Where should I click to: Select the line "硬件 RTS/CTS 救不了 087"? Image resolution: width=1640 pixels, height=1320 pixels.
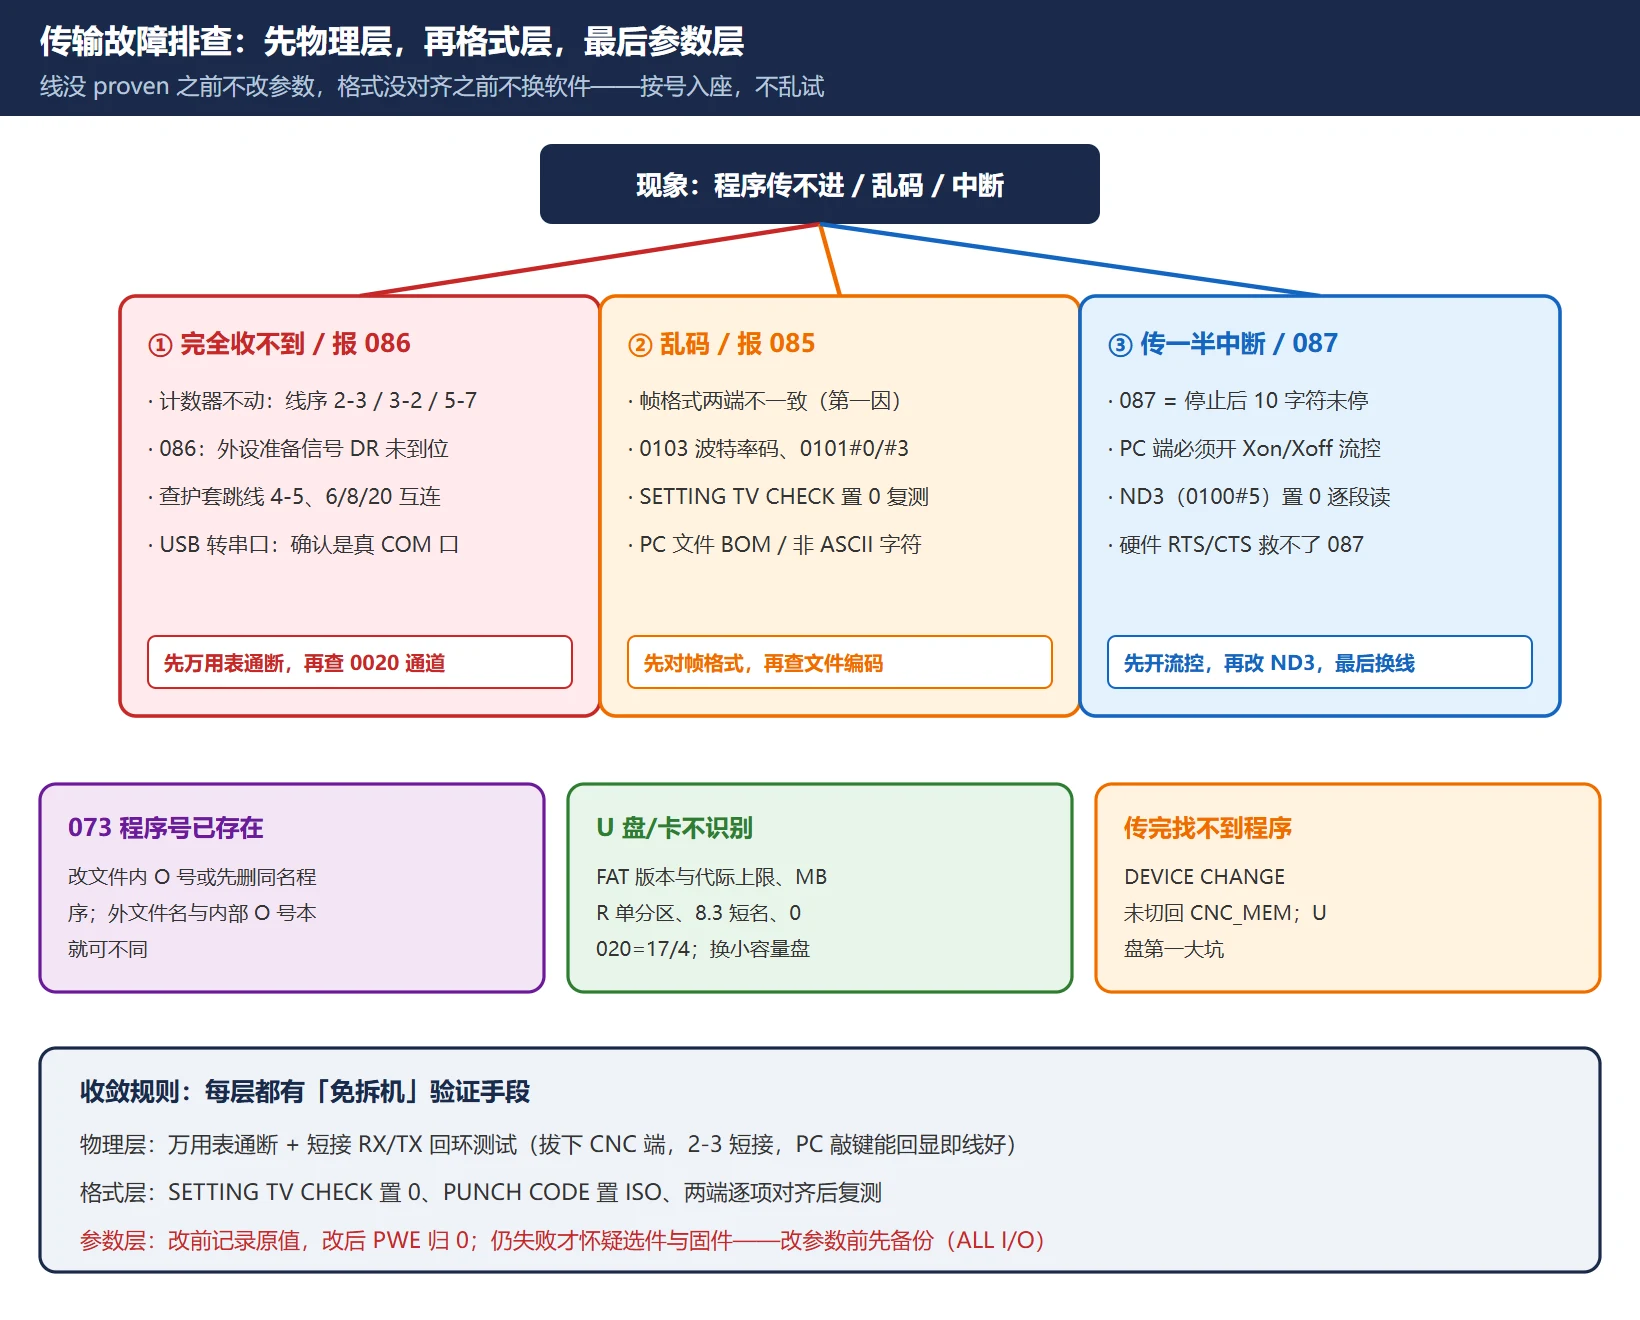(x=1236, y=545)
